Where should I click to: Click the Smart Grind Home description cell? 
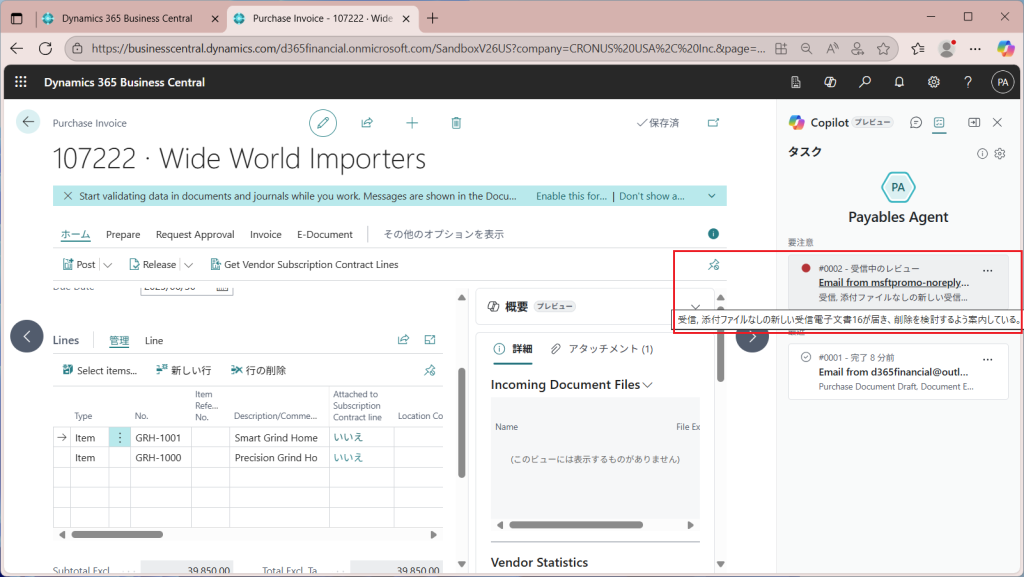tap(280, 437)
